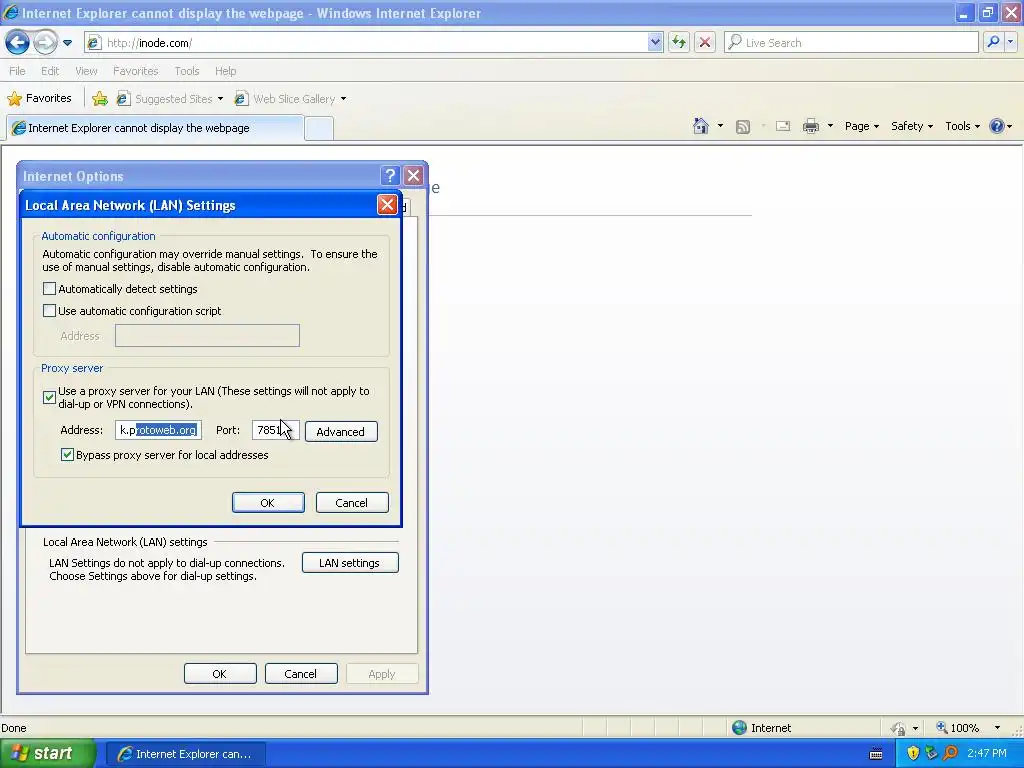Open the Safety command bar menu
The height and width of the screenshot is (768, 1024).
coord(912,126)
